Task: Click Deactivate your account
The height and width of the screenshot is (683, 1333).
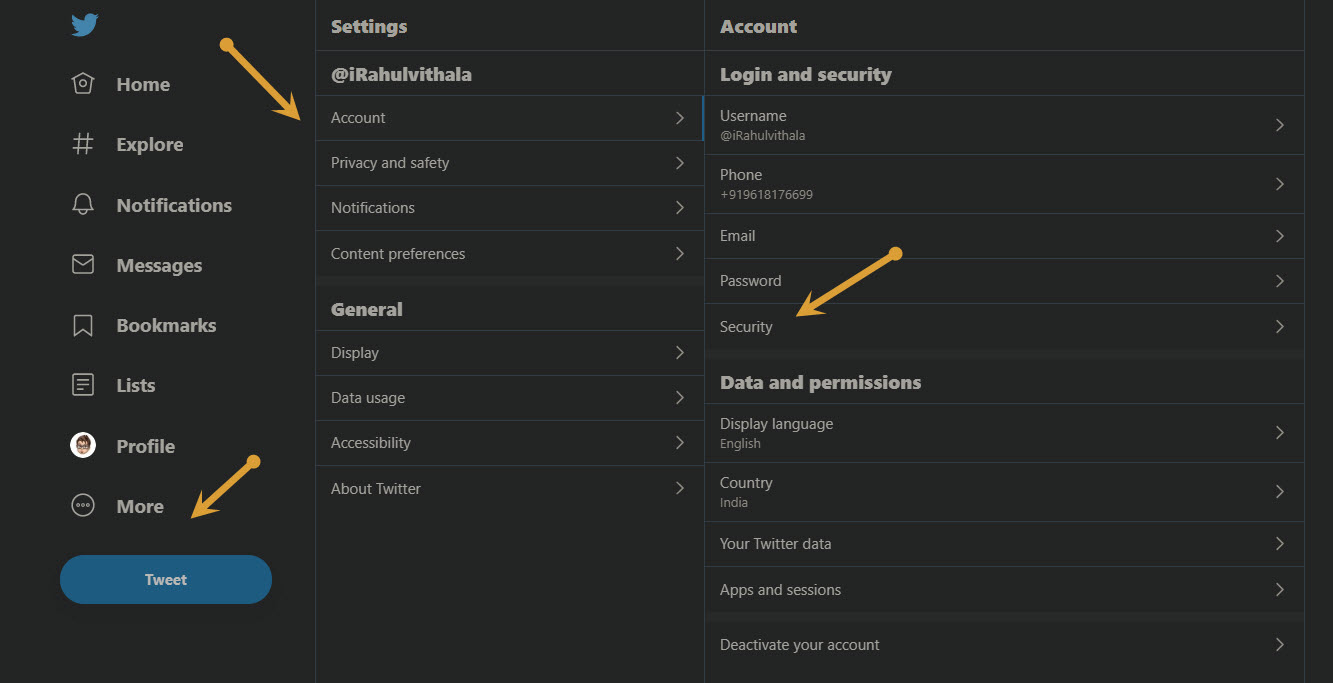Action: click(1004, 645)
